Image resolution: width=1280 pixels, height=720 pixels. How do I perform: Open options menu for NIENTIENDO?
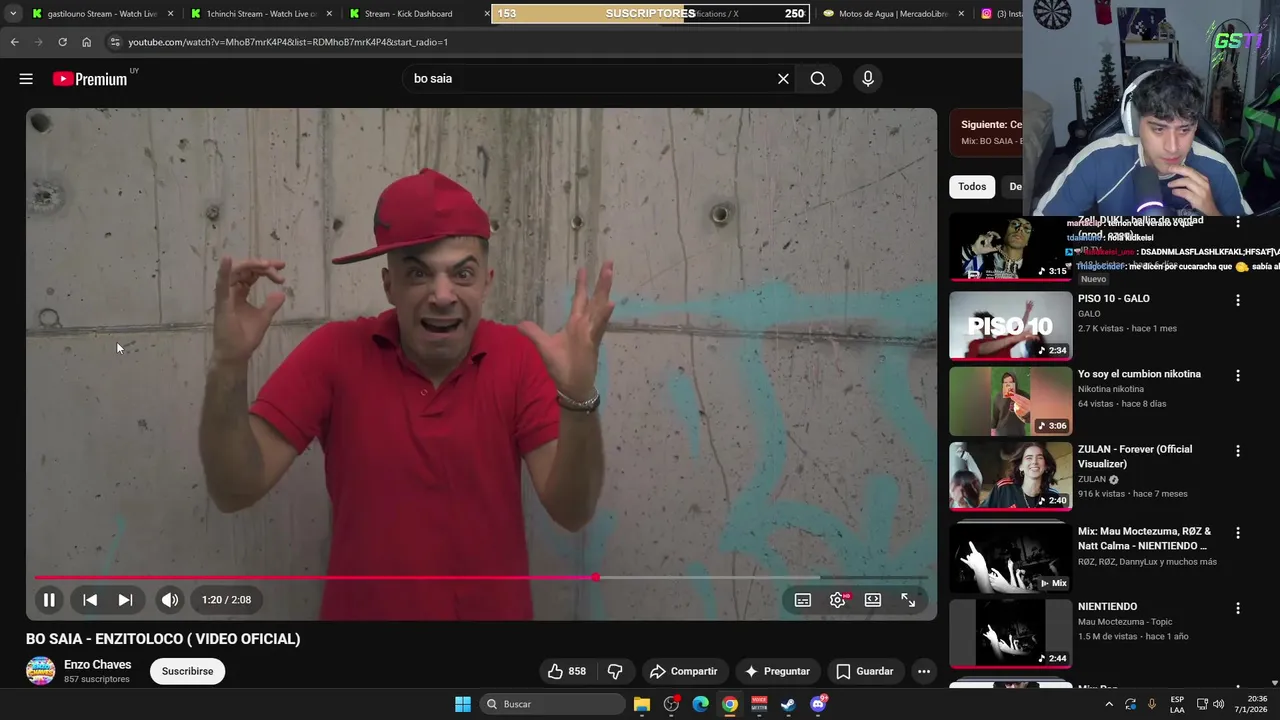pos(1238,608)
